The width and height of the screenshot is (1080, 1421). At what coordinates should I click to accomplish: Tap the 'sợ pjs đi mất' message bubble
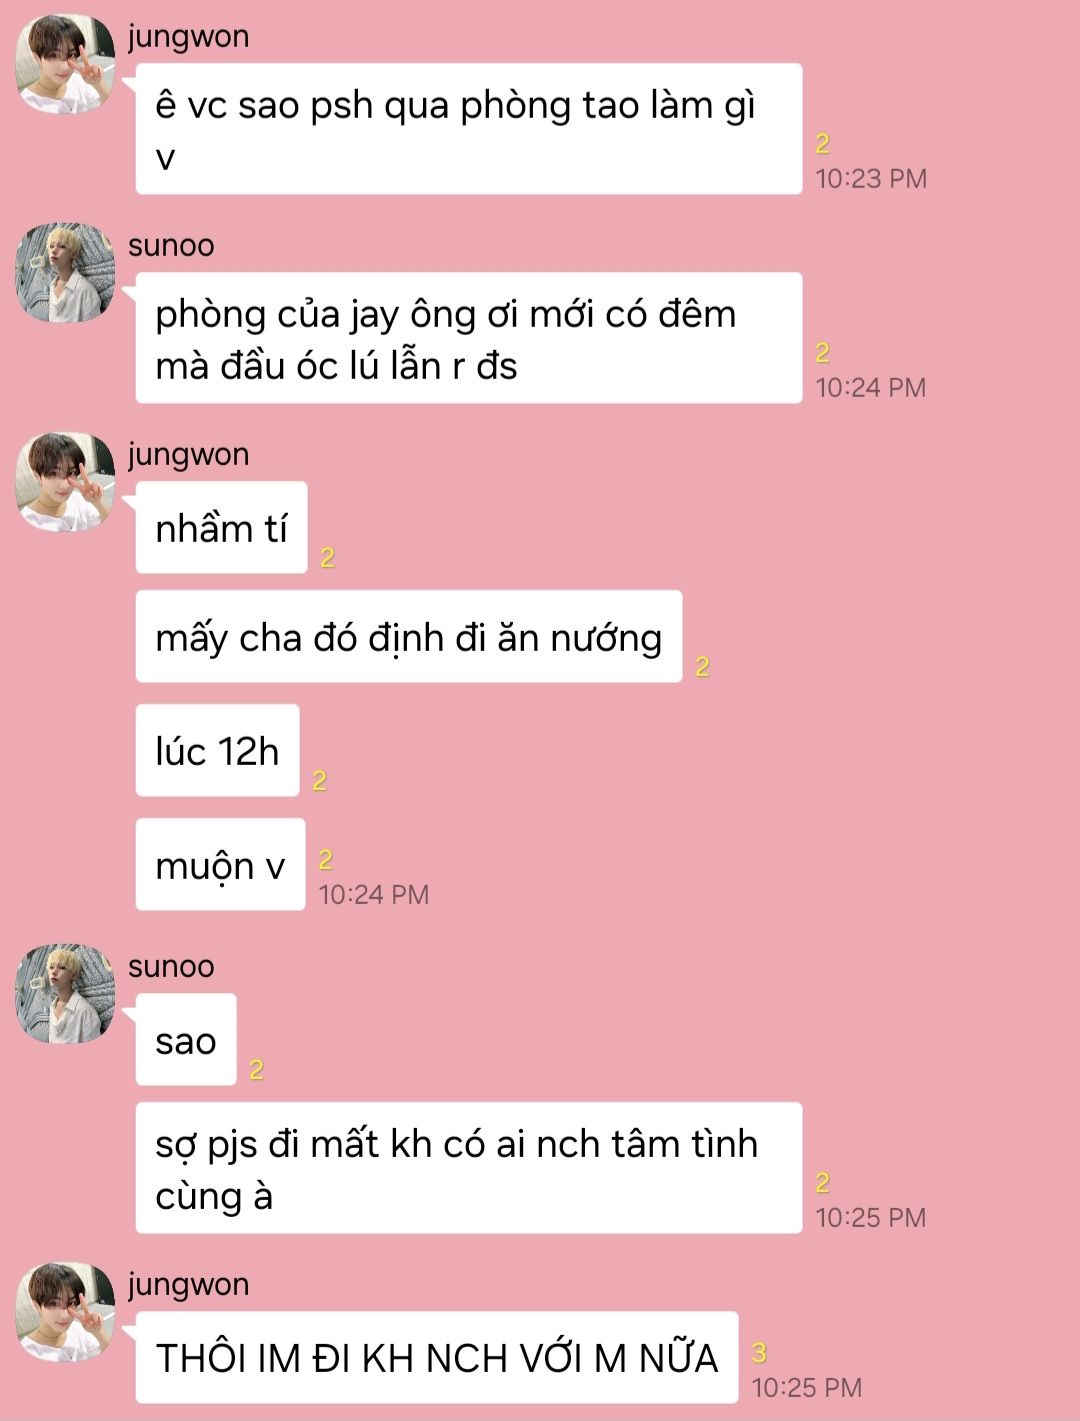[469, 1168]
